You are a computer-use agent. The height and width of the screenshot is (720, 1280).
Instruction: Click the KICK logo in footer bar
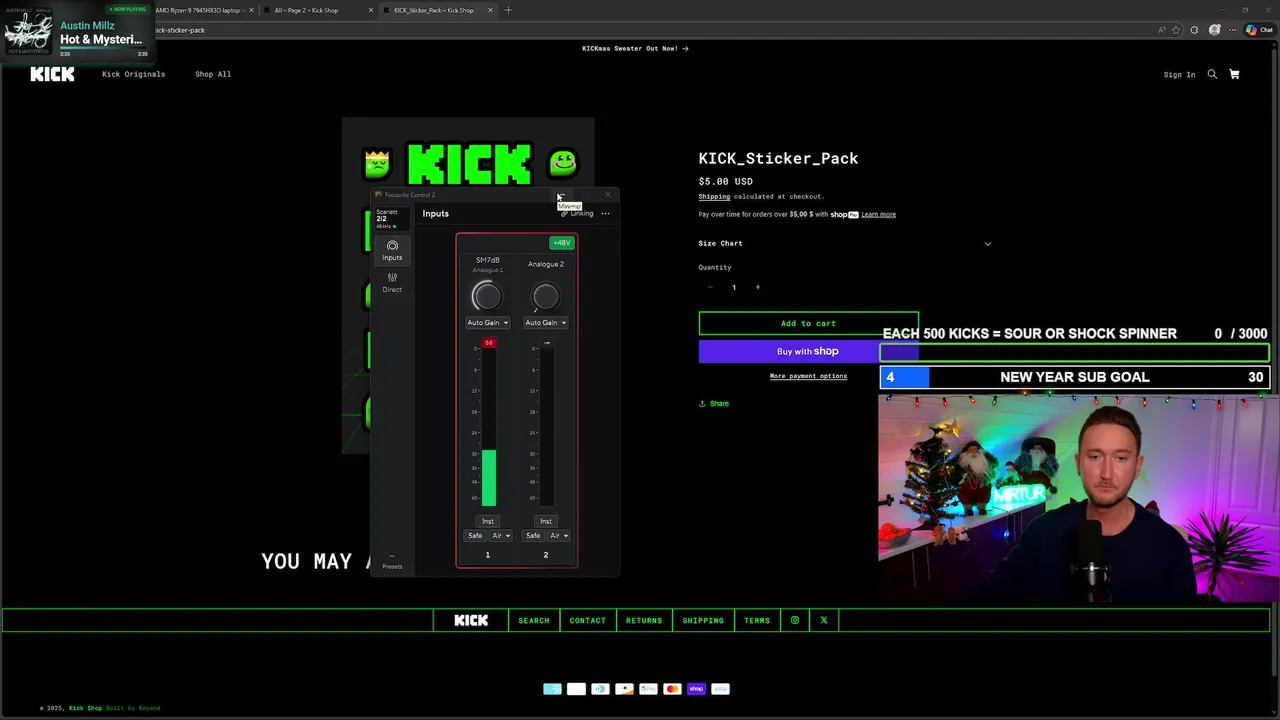(x=471, y=620)
